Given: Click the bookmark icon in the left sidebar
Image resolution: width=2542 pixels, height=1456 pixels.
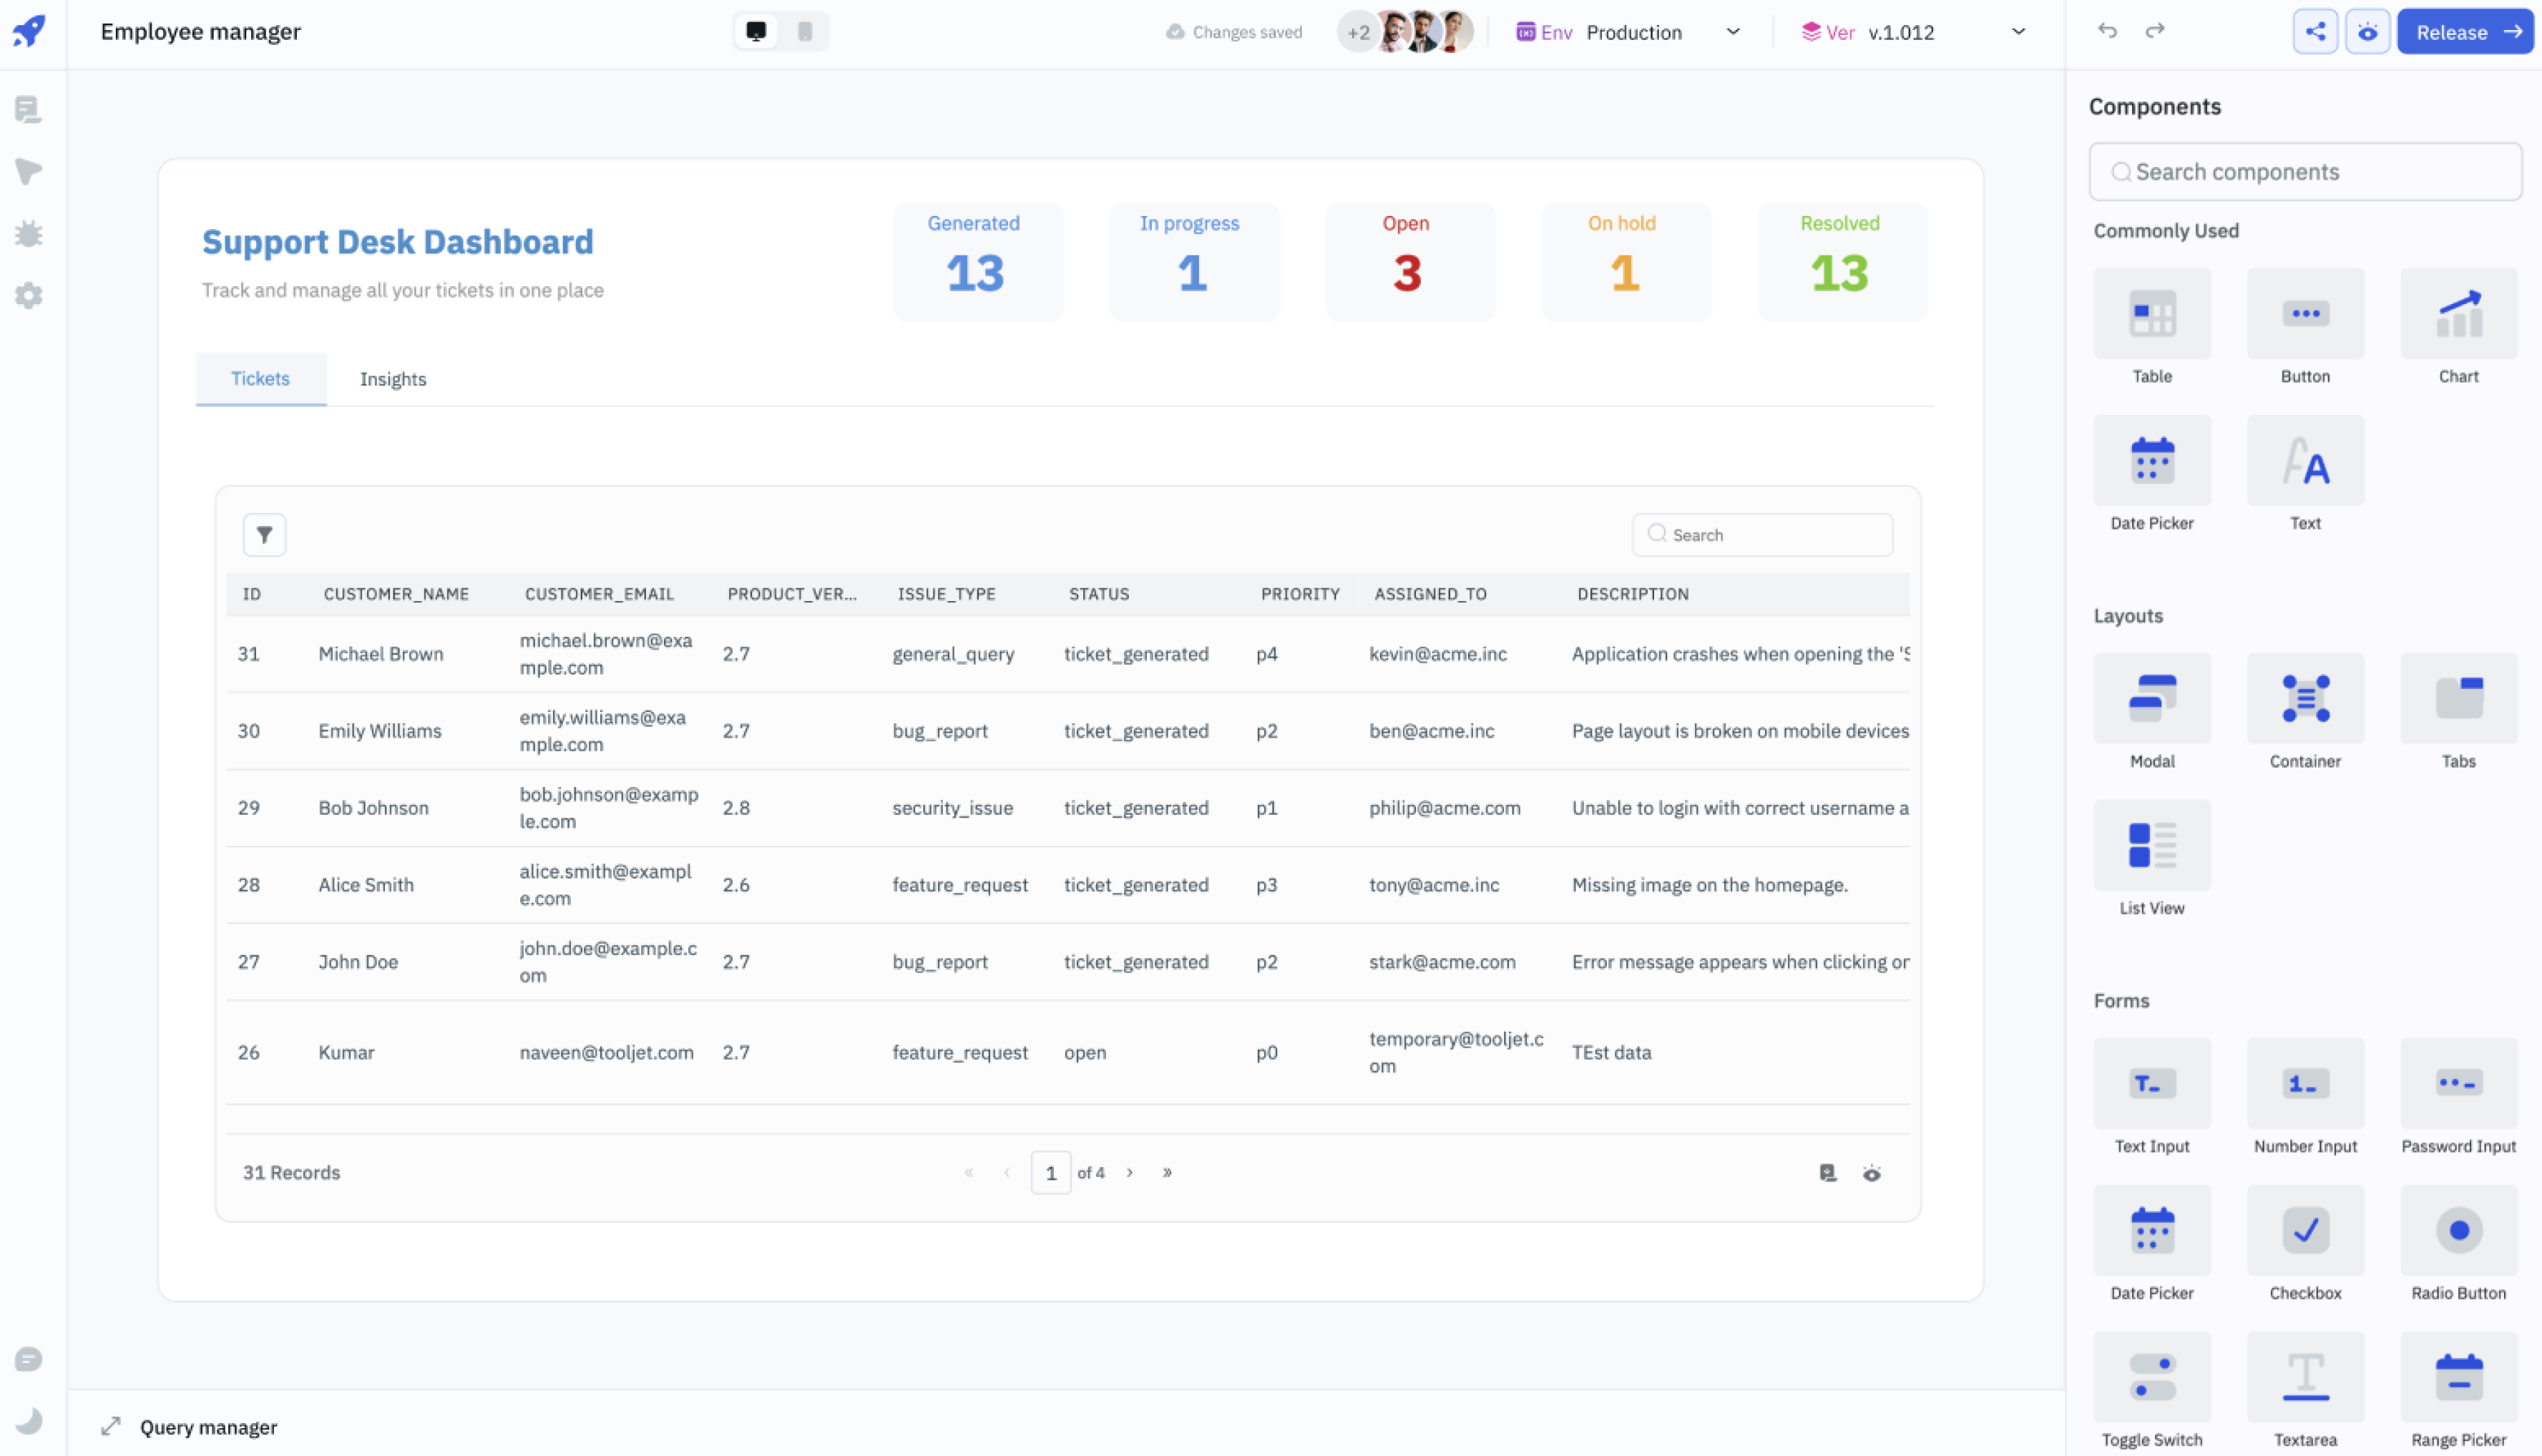Looking at the screenshot, I should [31, 170].
